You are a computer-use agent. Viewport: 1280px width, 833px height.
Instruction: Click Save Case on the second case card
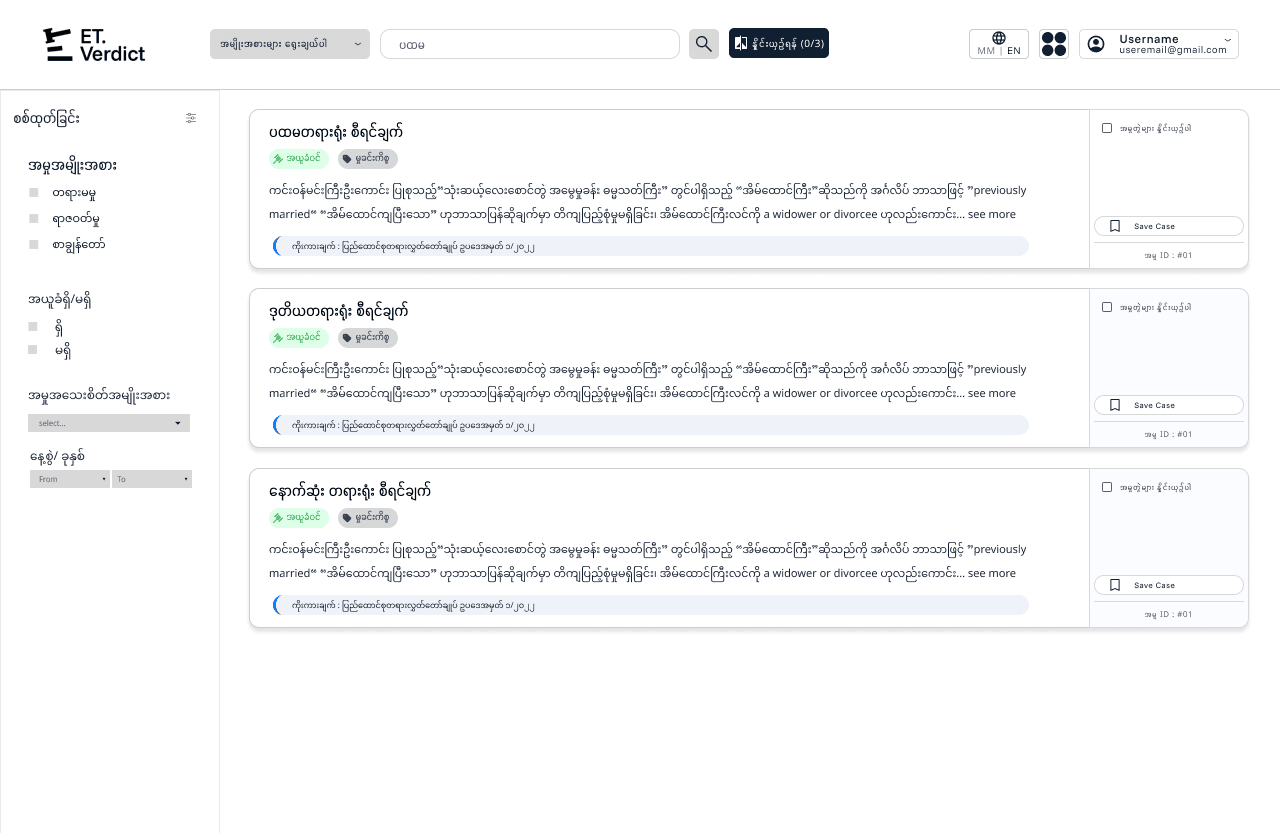1168,405
